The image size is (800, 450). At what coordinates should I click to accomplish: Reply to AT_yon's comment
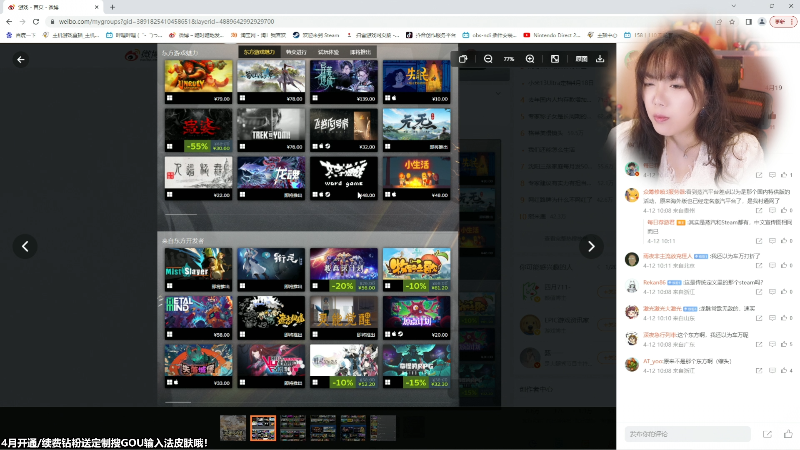point(772,370)
